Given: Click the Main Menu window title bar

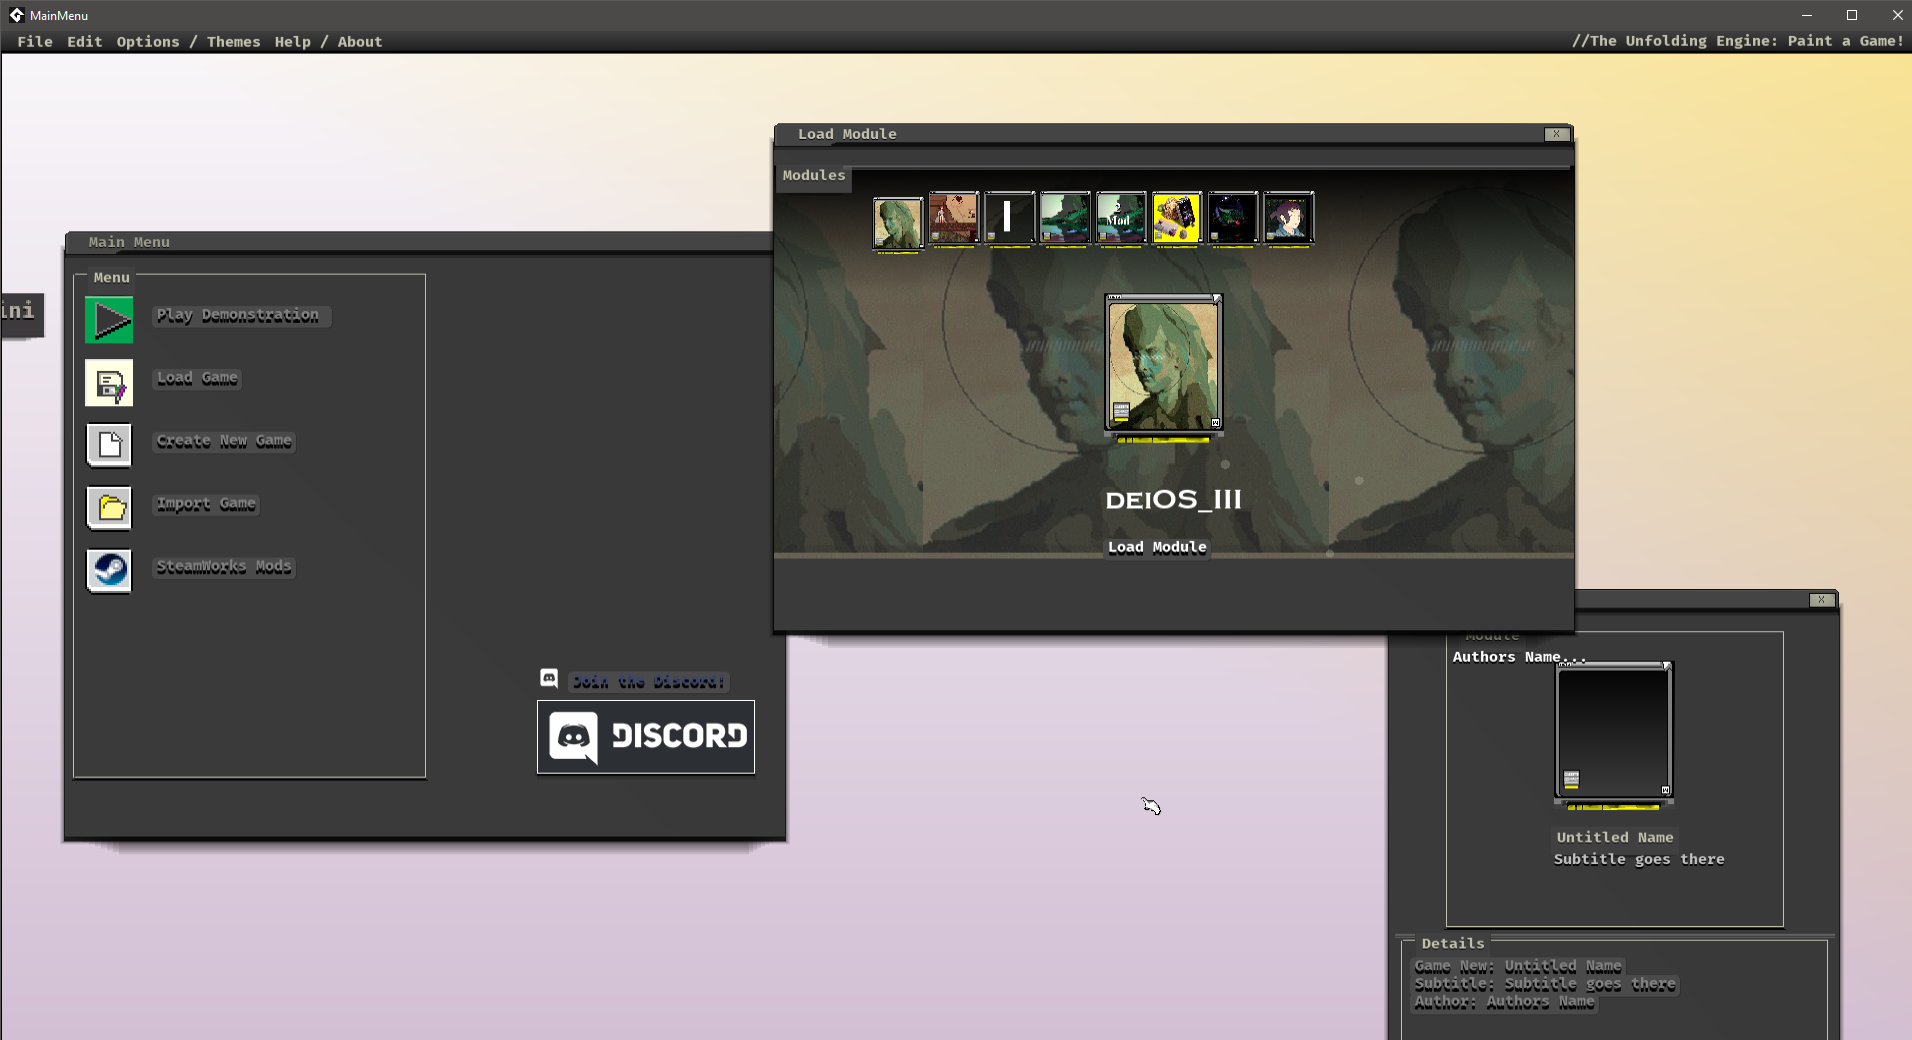Looking at the screenshot, I should tap(418, 242).
